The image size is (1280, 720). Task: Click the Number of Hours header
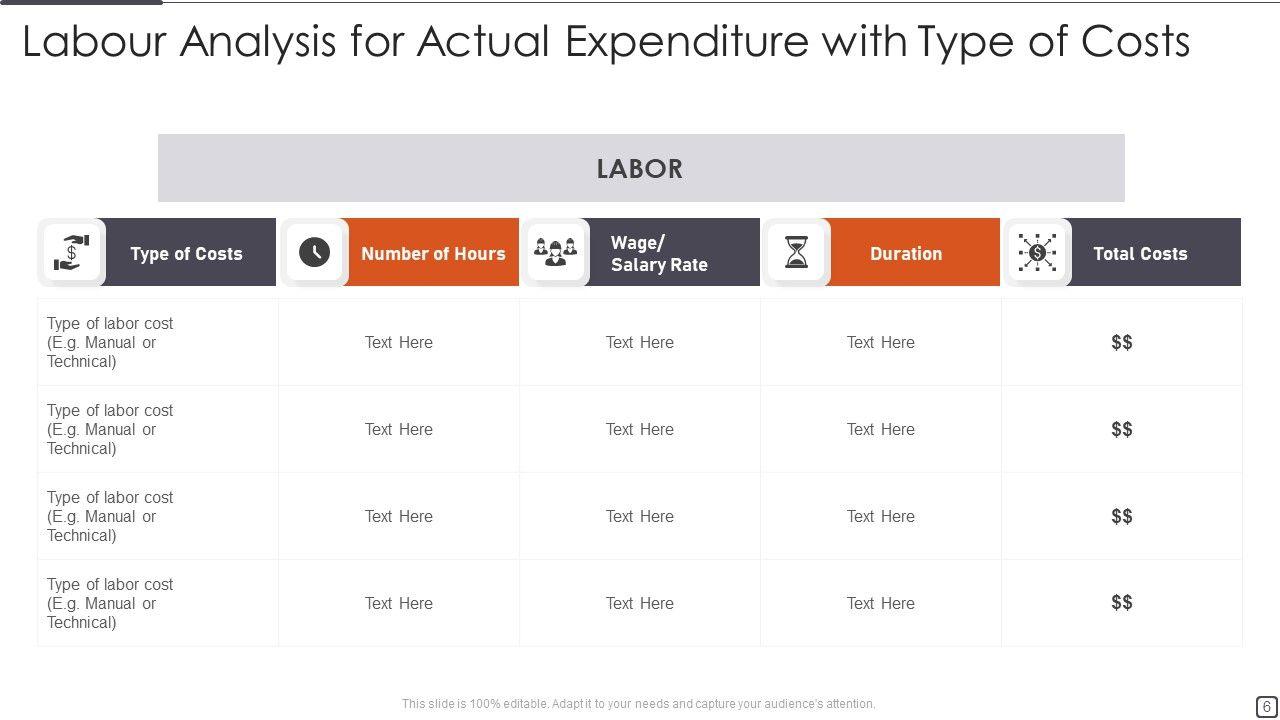coord(433,254)
